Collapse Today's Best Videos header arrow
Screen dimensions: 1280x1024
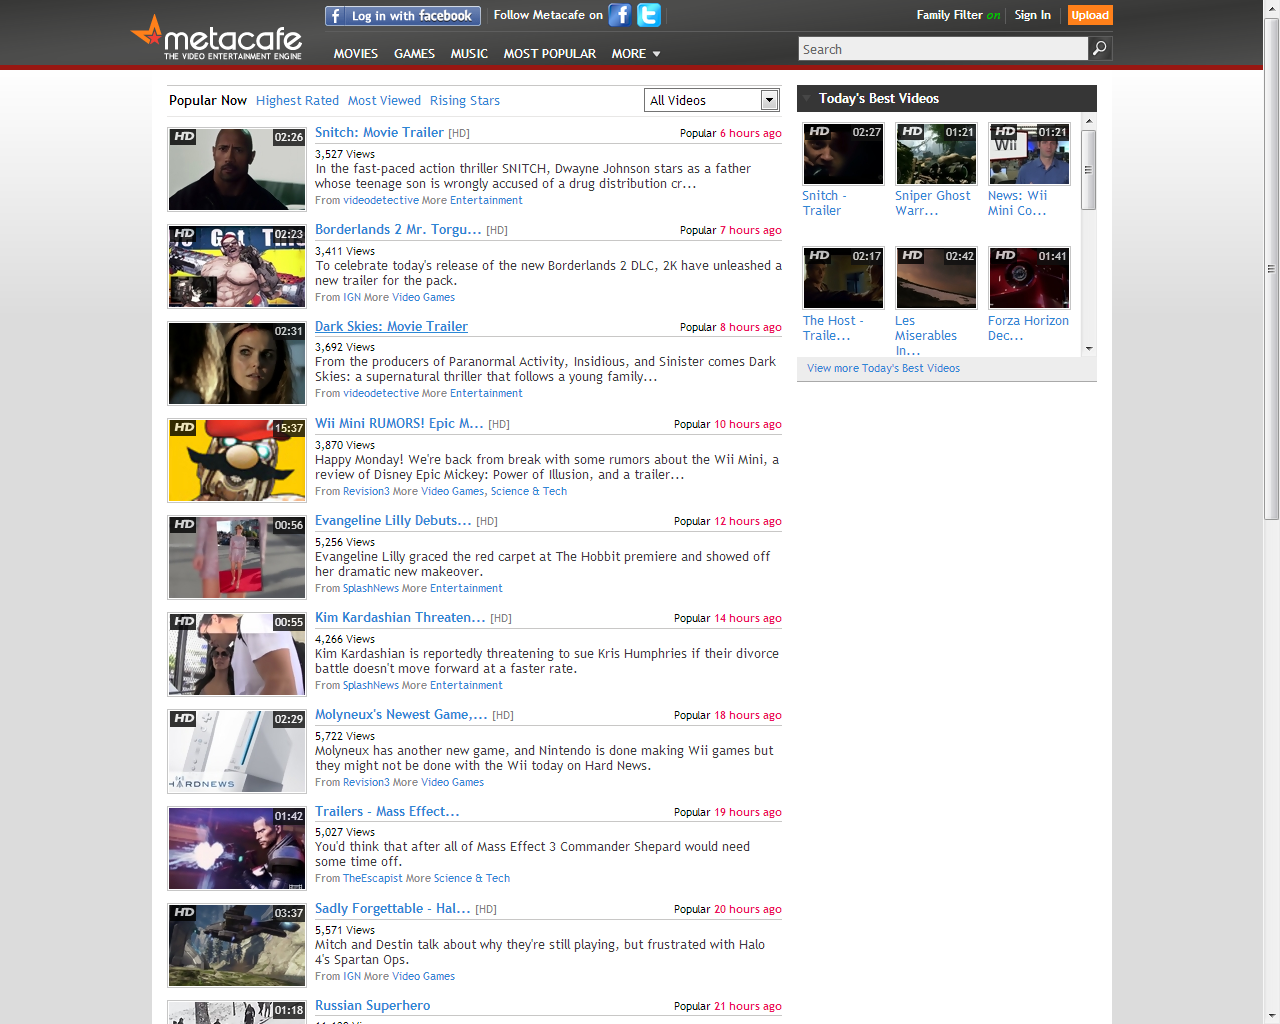[805, 98]
